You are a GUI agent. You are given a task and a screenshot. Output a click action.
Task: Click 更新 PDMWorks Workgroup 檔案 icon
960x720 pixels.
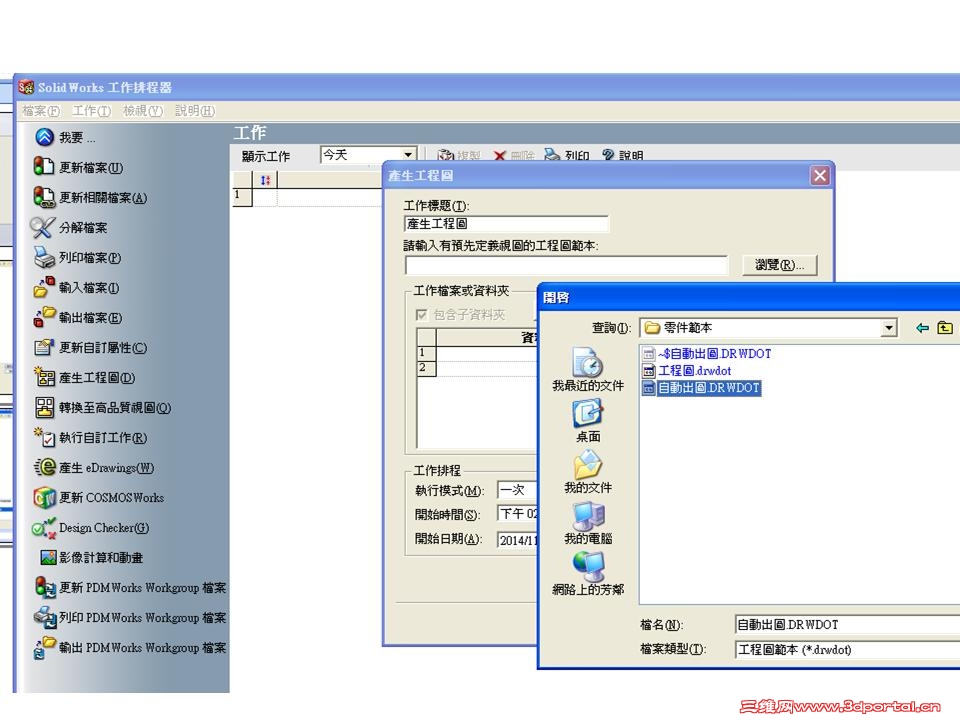click(x=45, y=587)
